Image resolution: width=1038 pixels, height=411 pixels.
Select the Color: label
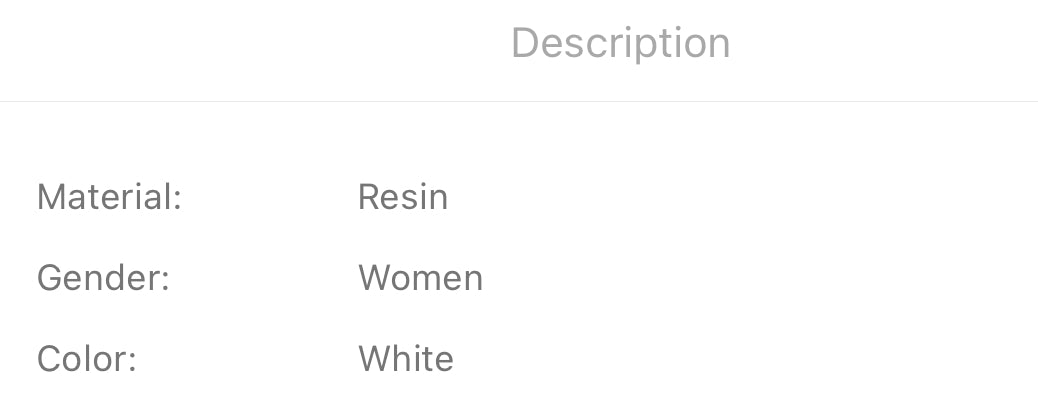(87, 359)
